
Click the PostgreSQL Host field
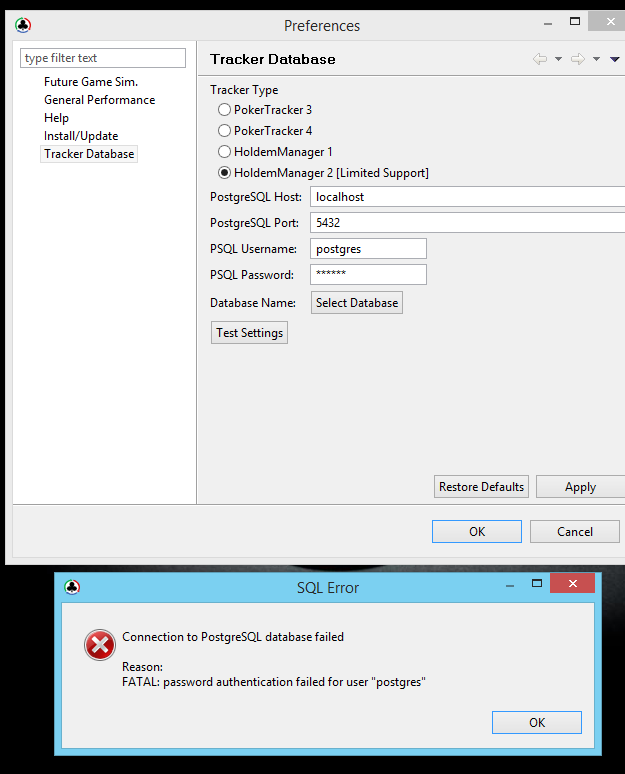coord(467,196)
